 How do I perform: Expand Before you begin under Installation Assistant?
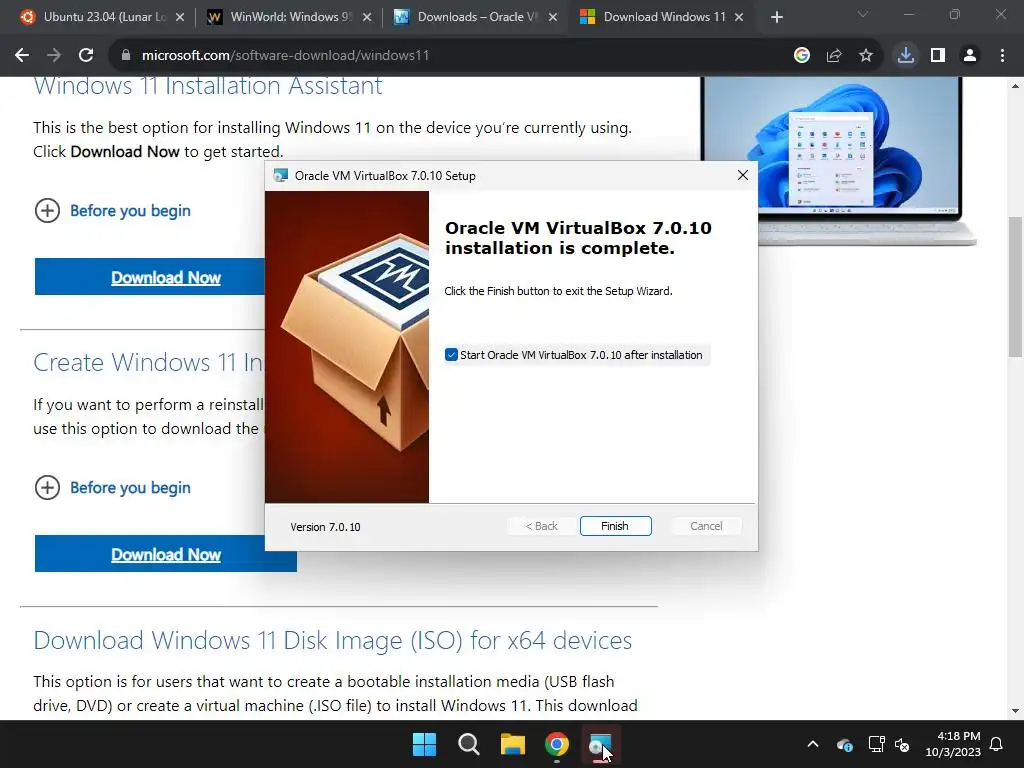pyautogui.click(x=112, y=210)
